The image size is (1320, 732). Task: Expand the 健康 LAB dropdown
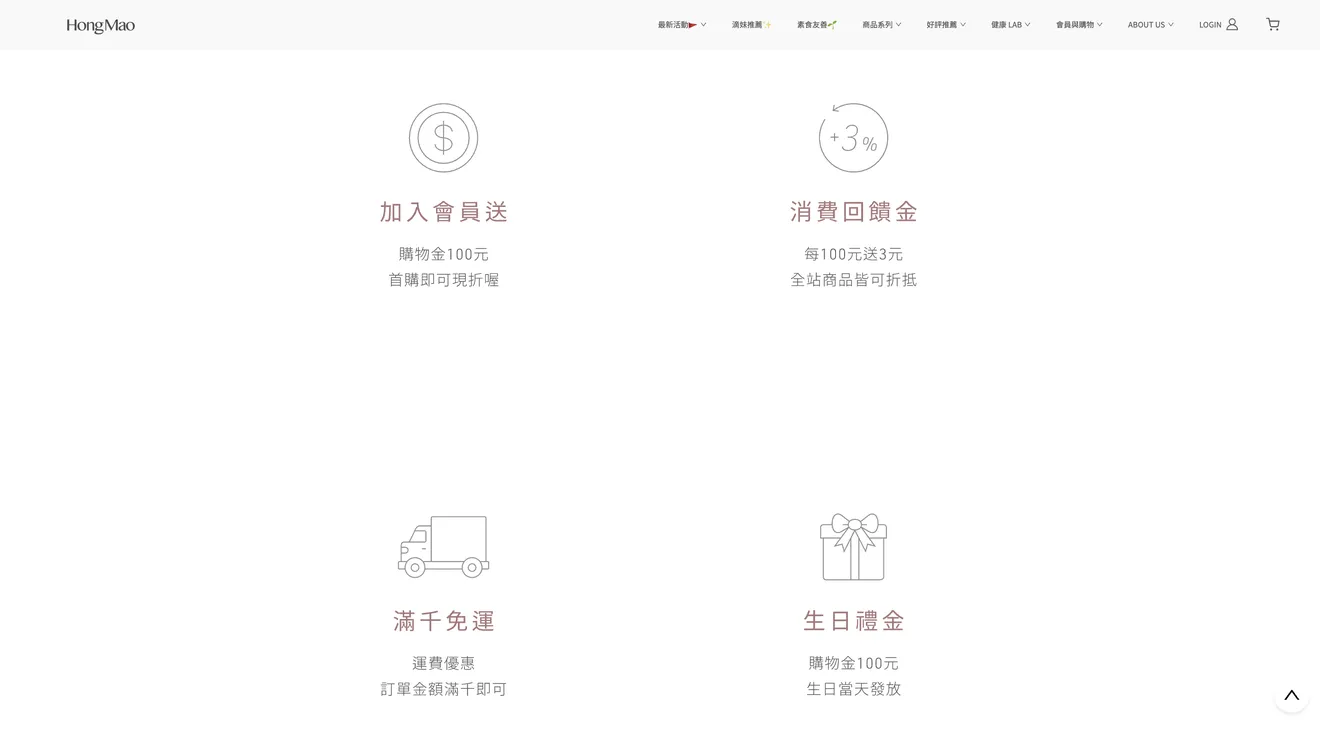click(x=1011, y=24)
